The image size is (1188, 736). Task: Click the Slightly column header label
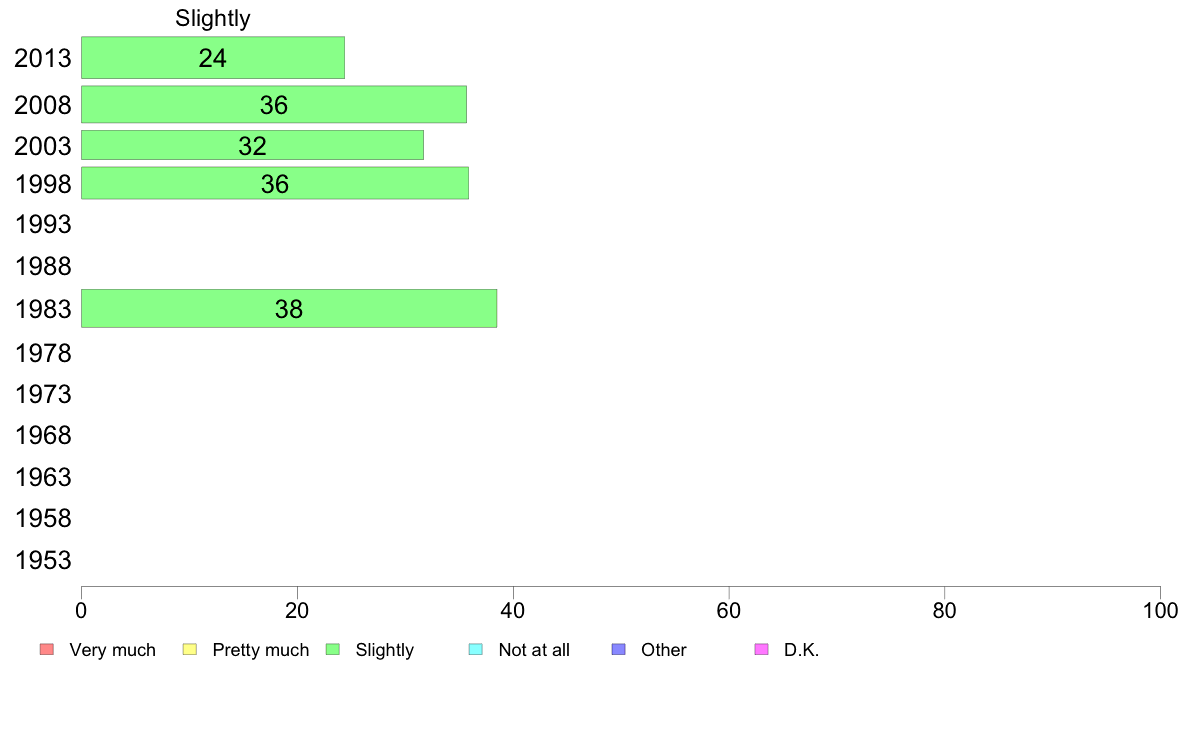click(x=213, y=18)
